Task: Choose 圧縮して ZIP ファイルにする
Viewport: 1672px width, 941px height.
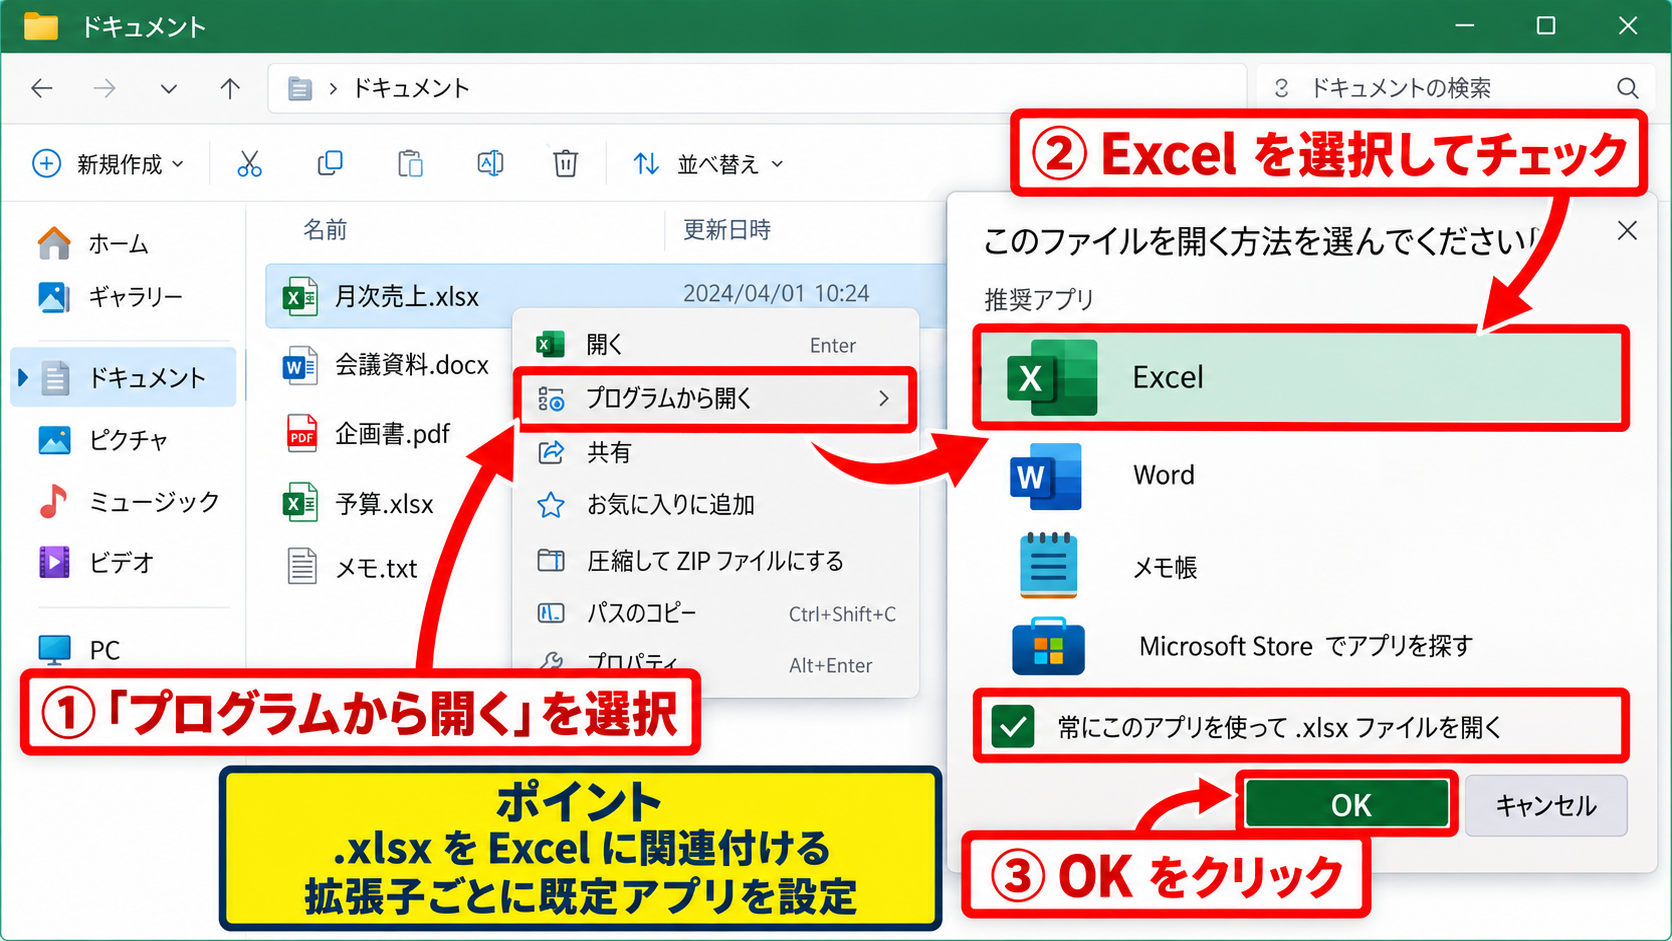Action: [x=715, y=561]
